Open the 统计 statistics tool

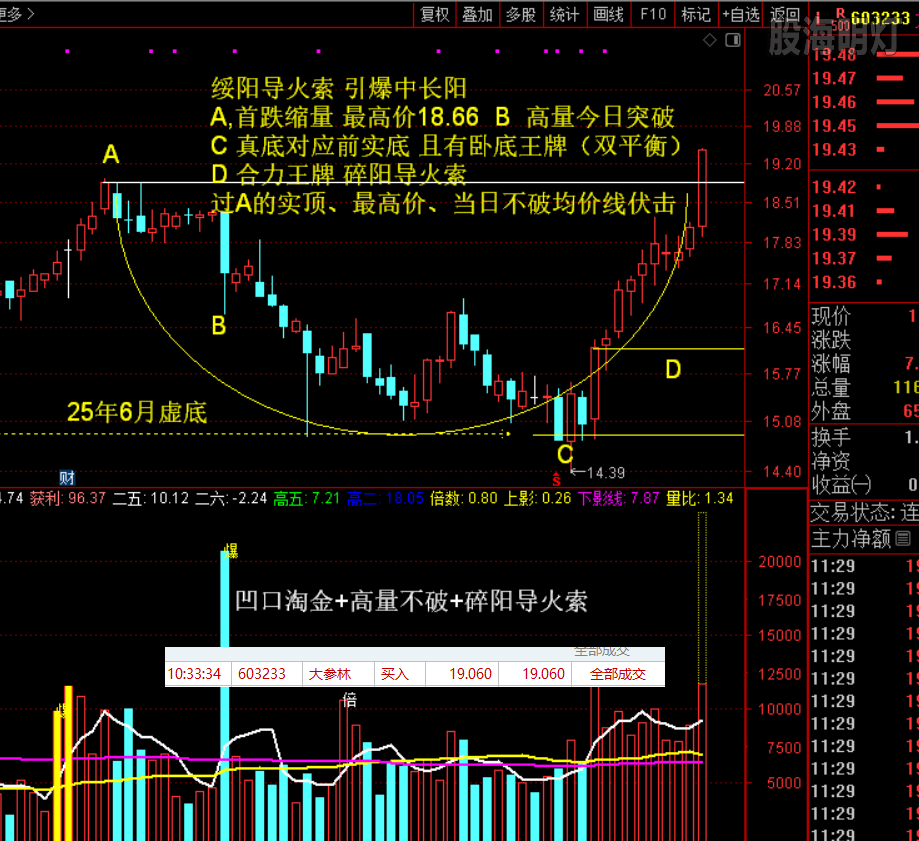click(x=564, y=14)
